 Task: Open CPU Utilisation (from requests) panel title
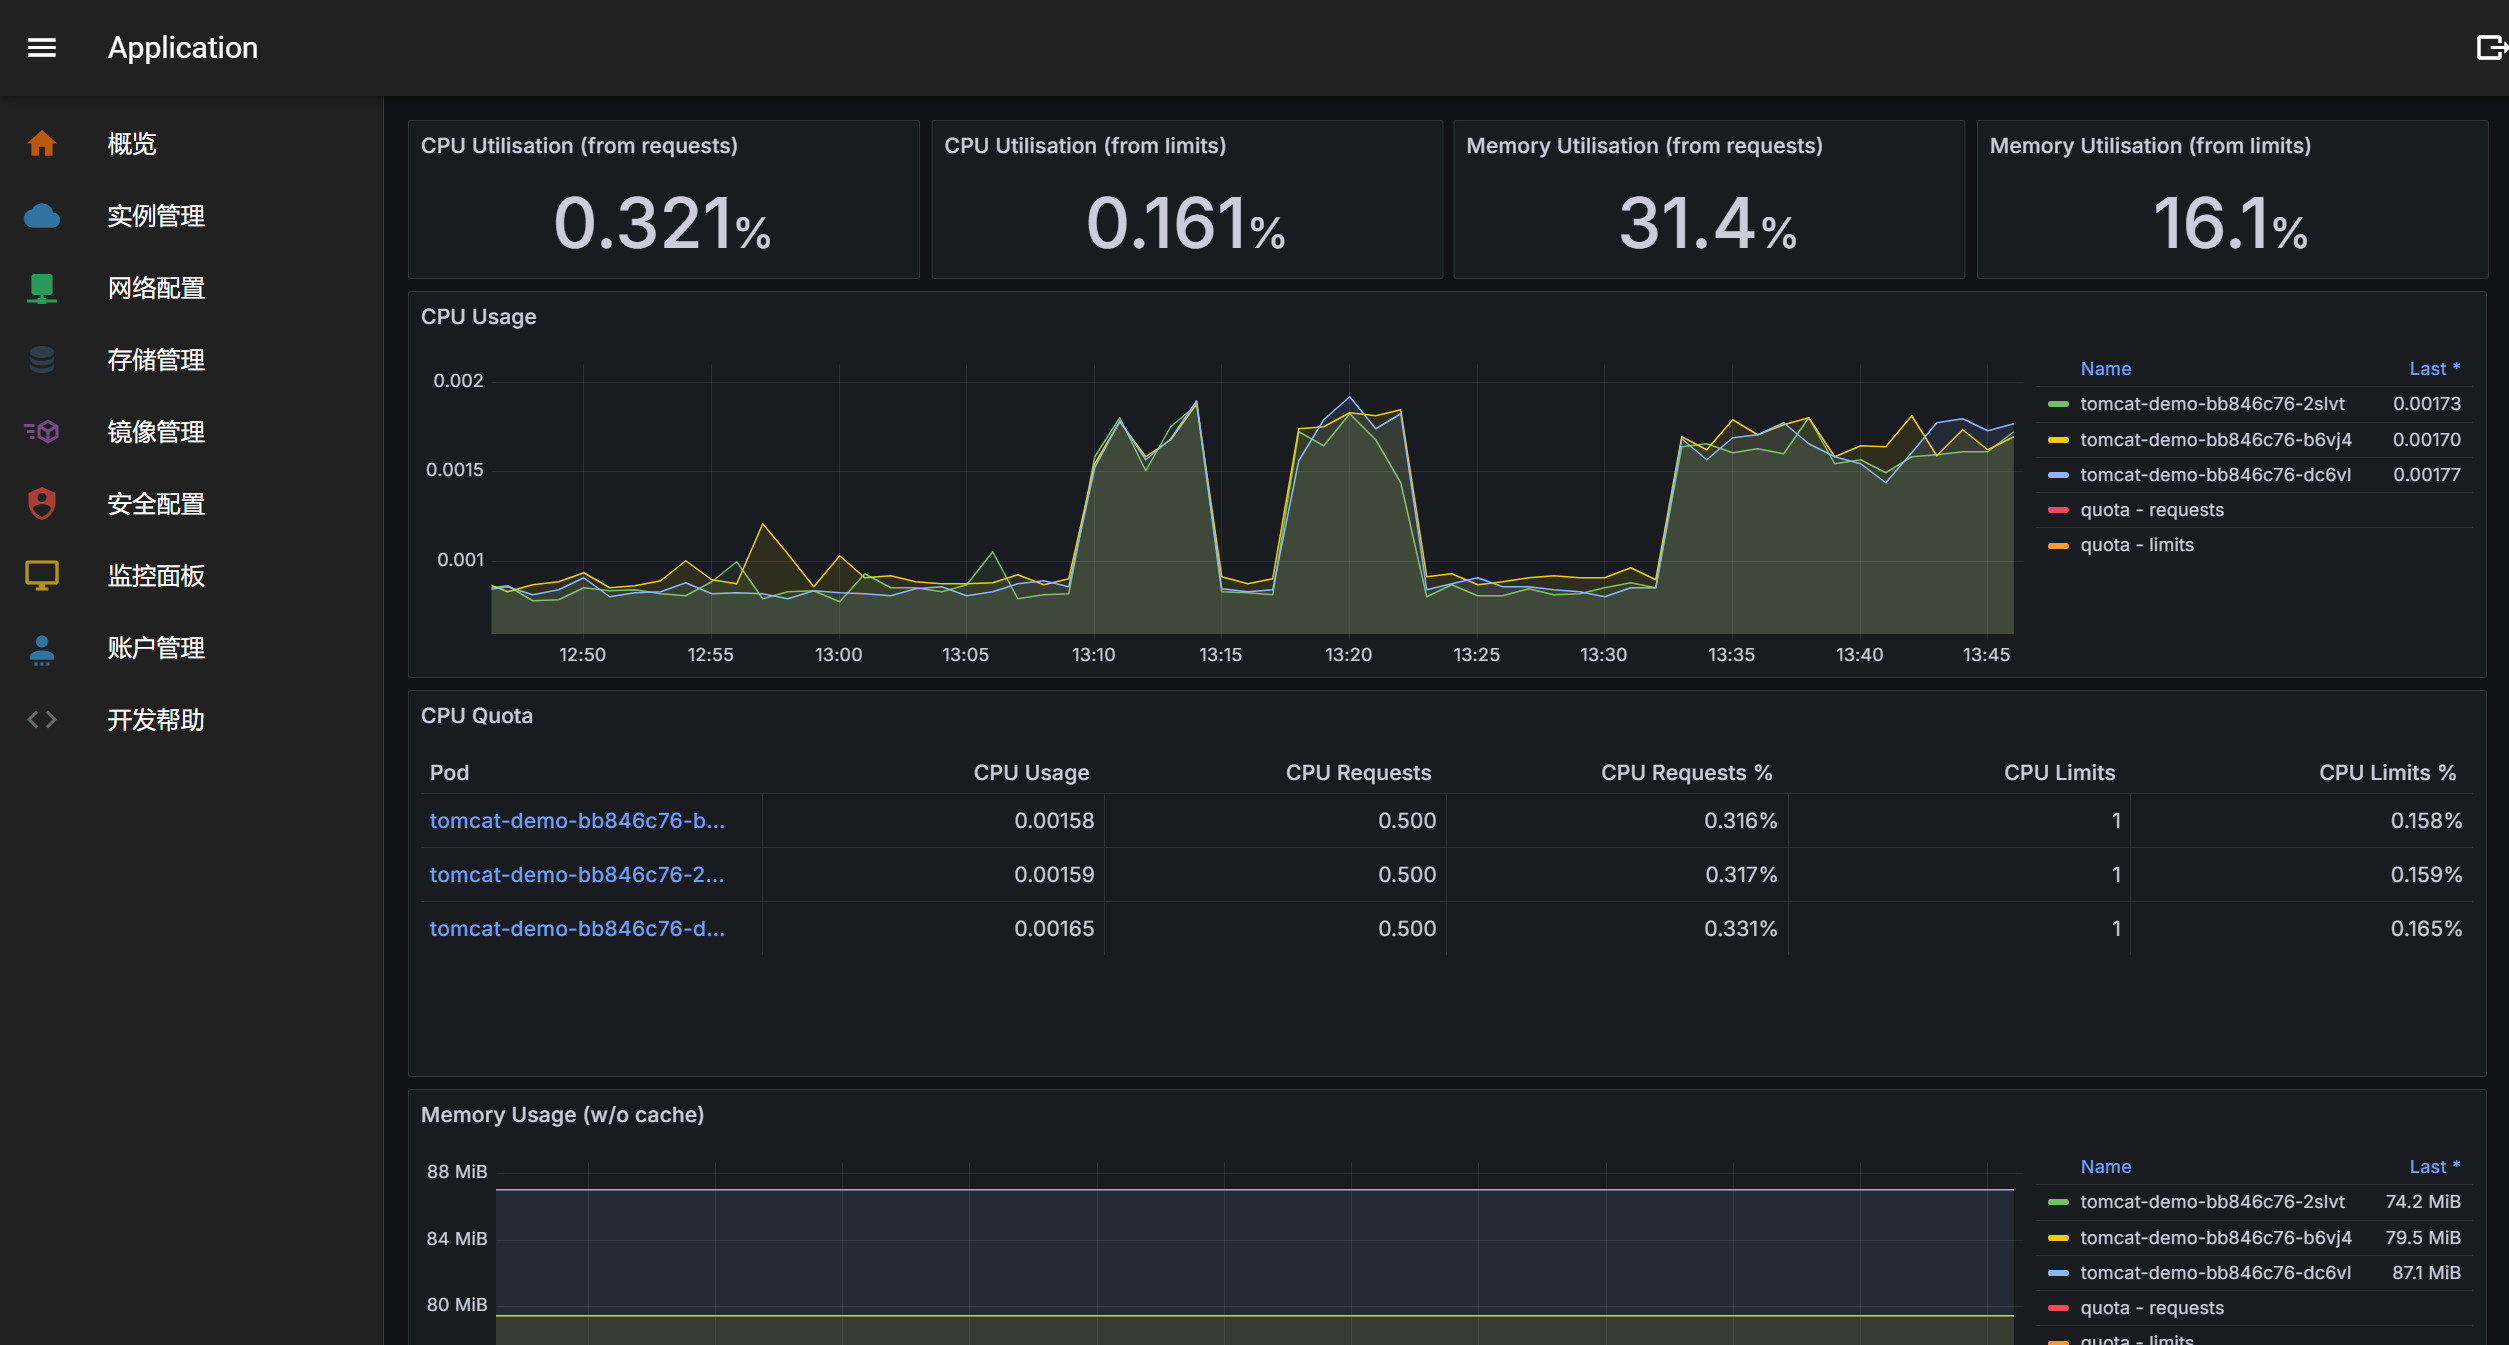click(579, 146)
